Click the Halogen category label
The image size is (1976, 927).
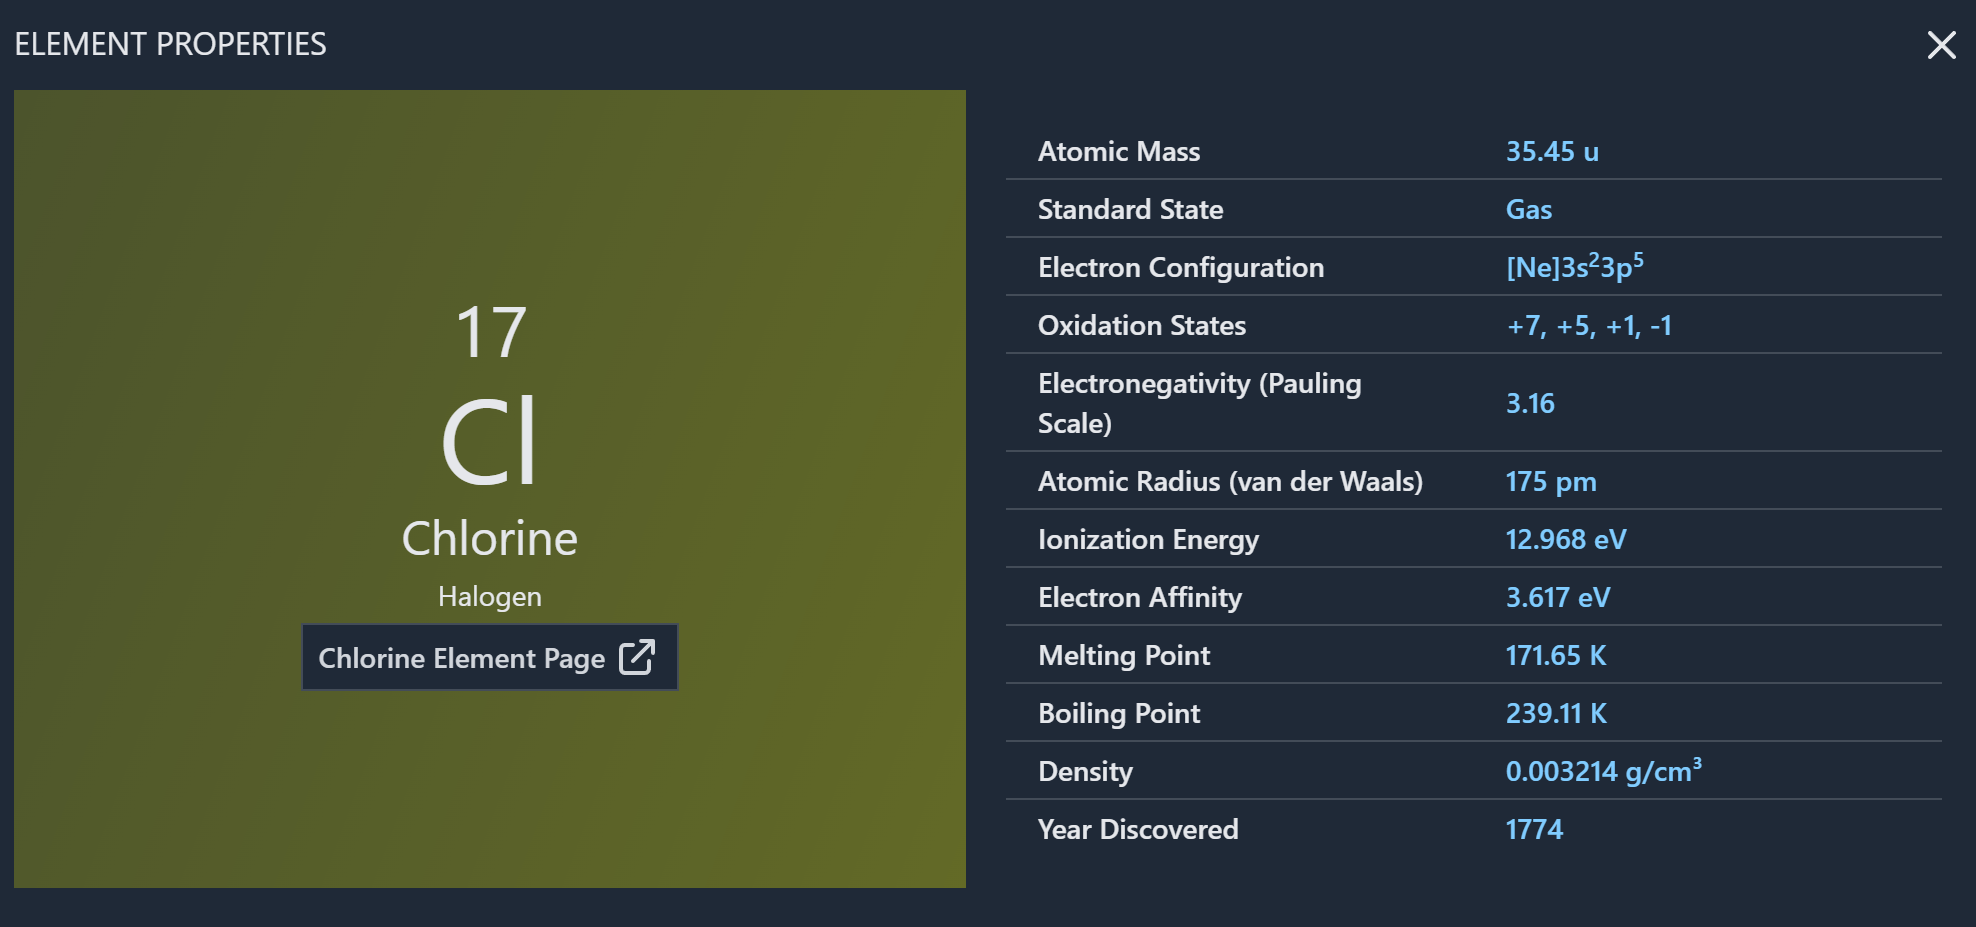point(490,596)
